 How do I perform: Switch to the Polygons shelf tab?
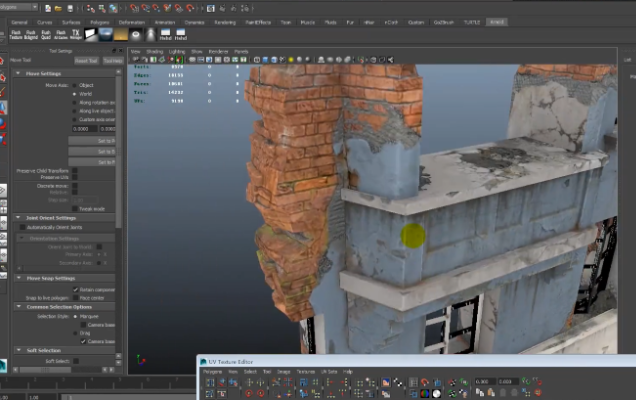tap(100, 20)
